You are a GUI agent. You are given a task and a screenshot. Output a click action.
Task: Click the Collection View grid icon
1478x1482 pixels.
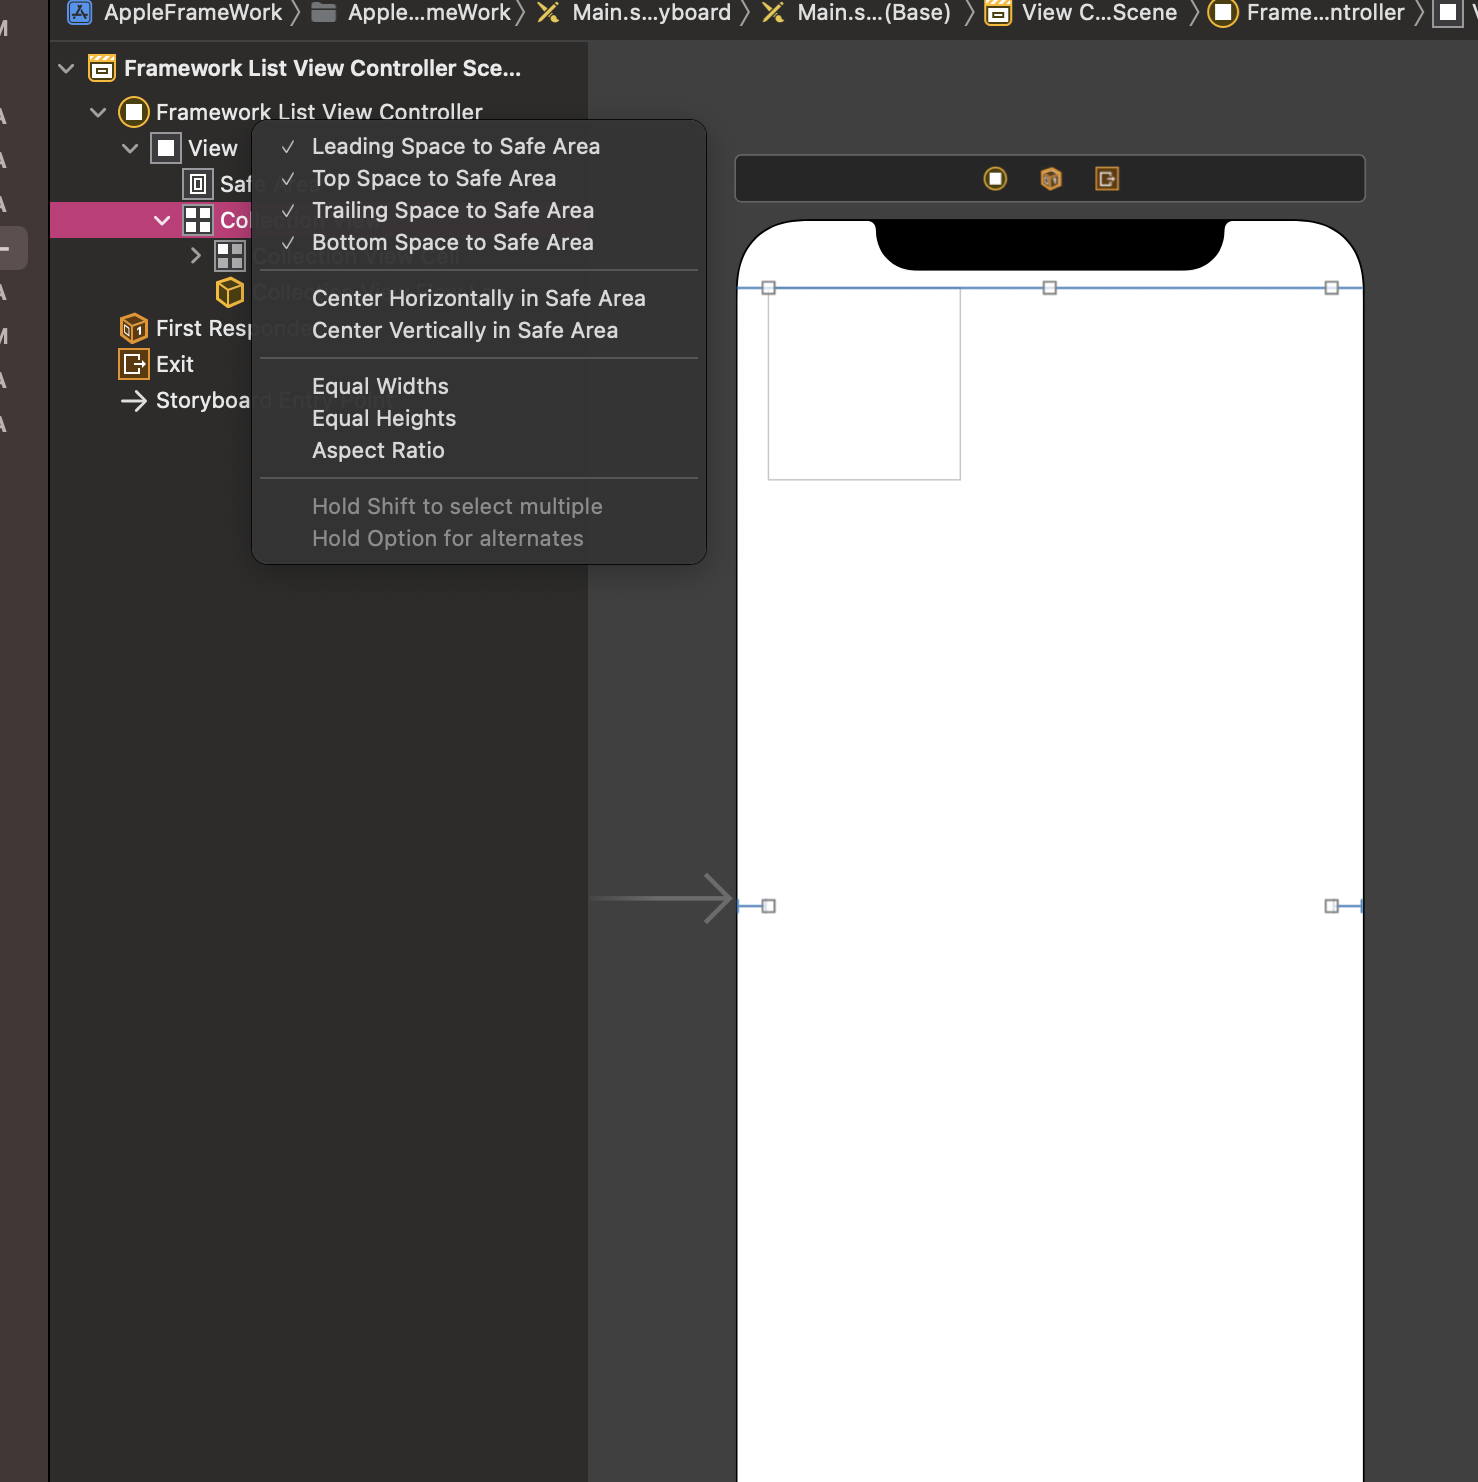(x=198, y=220)
